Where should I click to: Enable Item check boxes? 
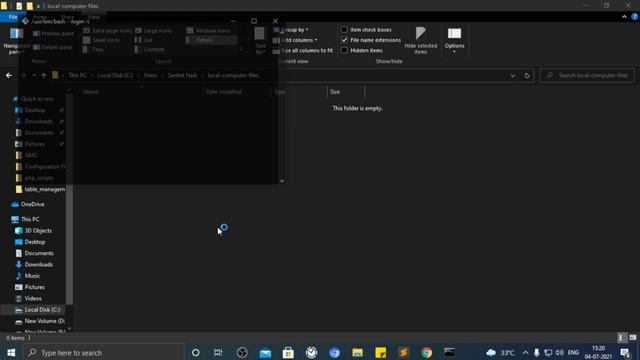(344, 29)
